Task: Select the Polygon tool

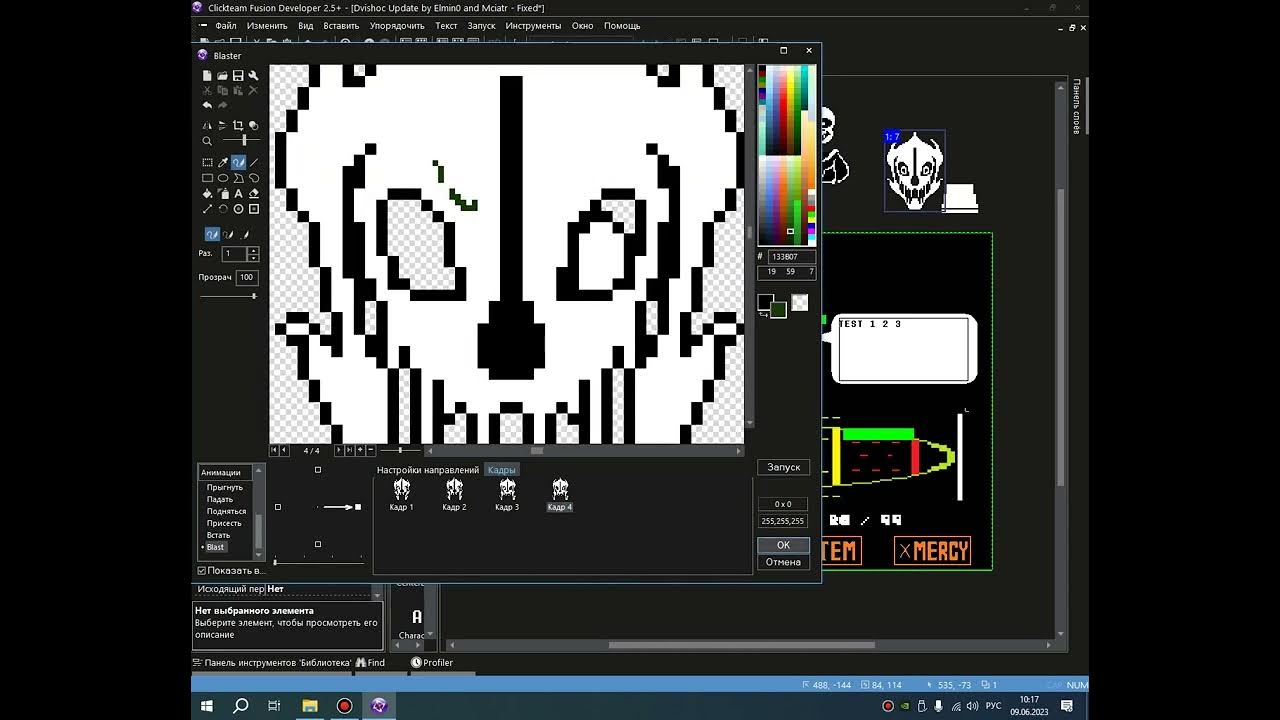Action: click(x=238, y=178)
